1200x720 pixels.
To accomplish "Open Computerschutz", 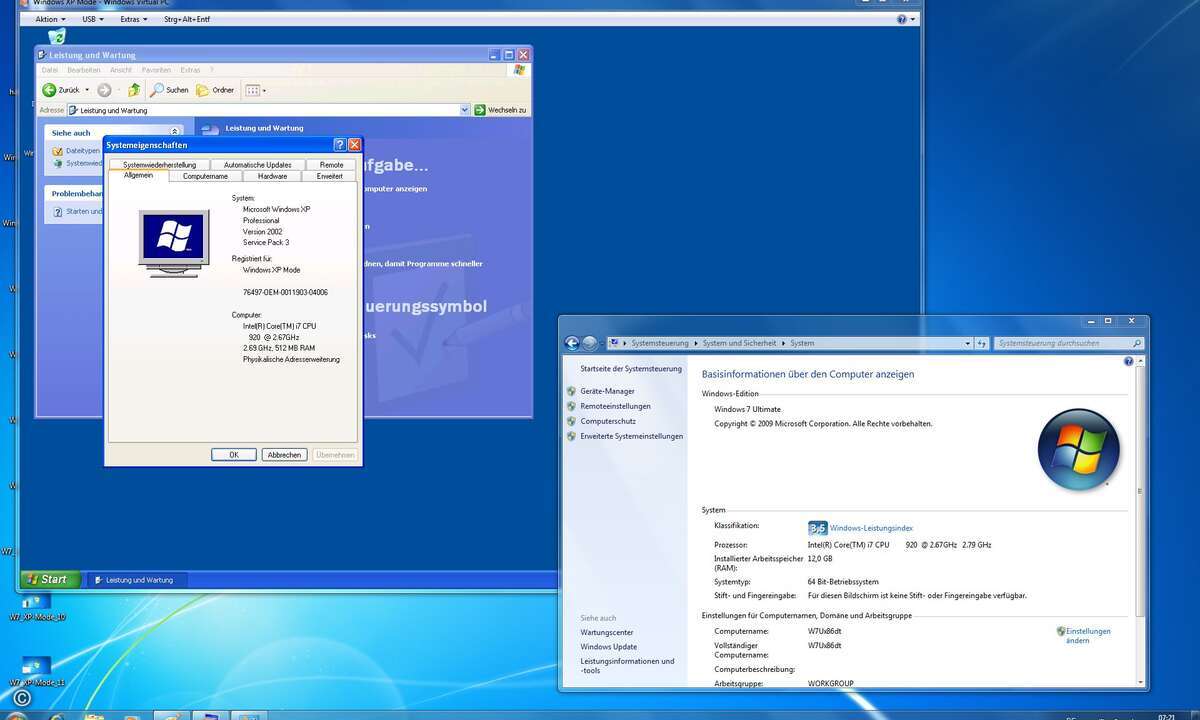I will (608, 421).
